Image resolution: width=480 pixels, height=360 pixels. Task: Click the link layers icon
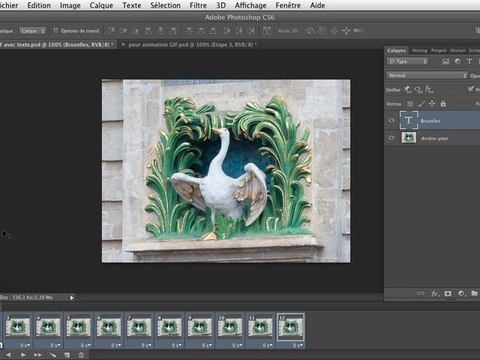pyautogui.click(x=421, y=293)
